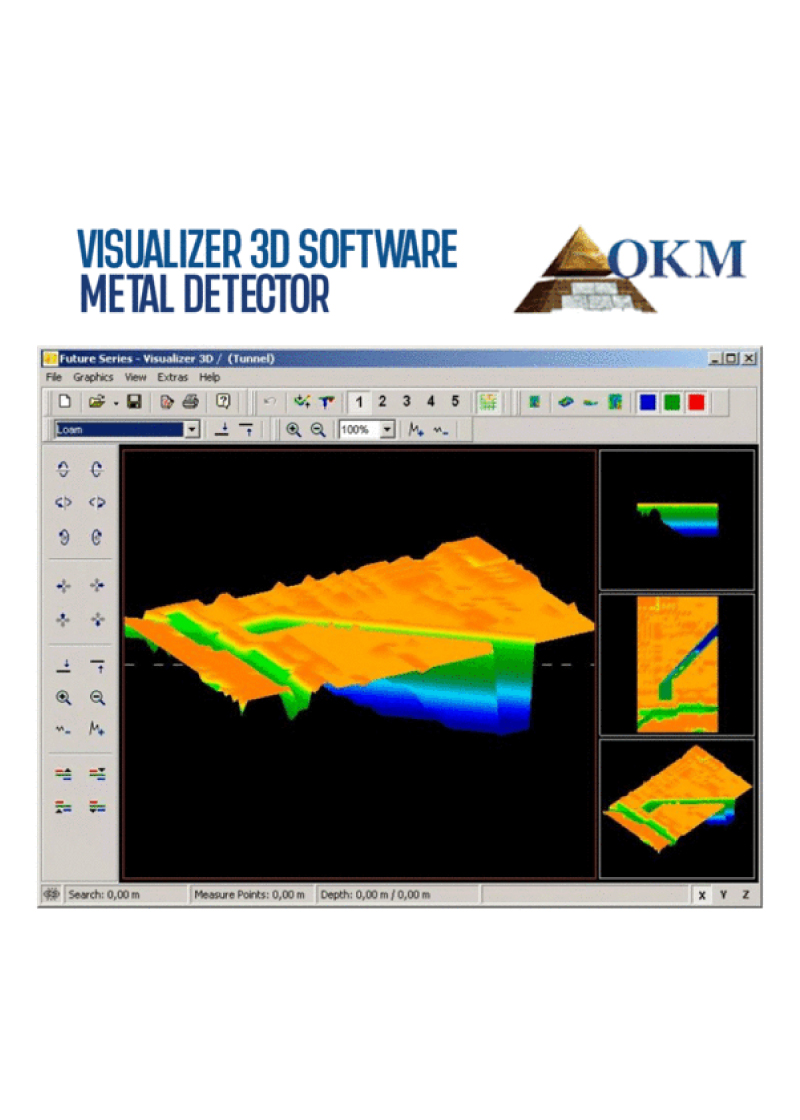The height and width of the screenshot is (1120, 800).
Task: Click the Open folder icon in the toolbar
Action: (x=96, y=401)
